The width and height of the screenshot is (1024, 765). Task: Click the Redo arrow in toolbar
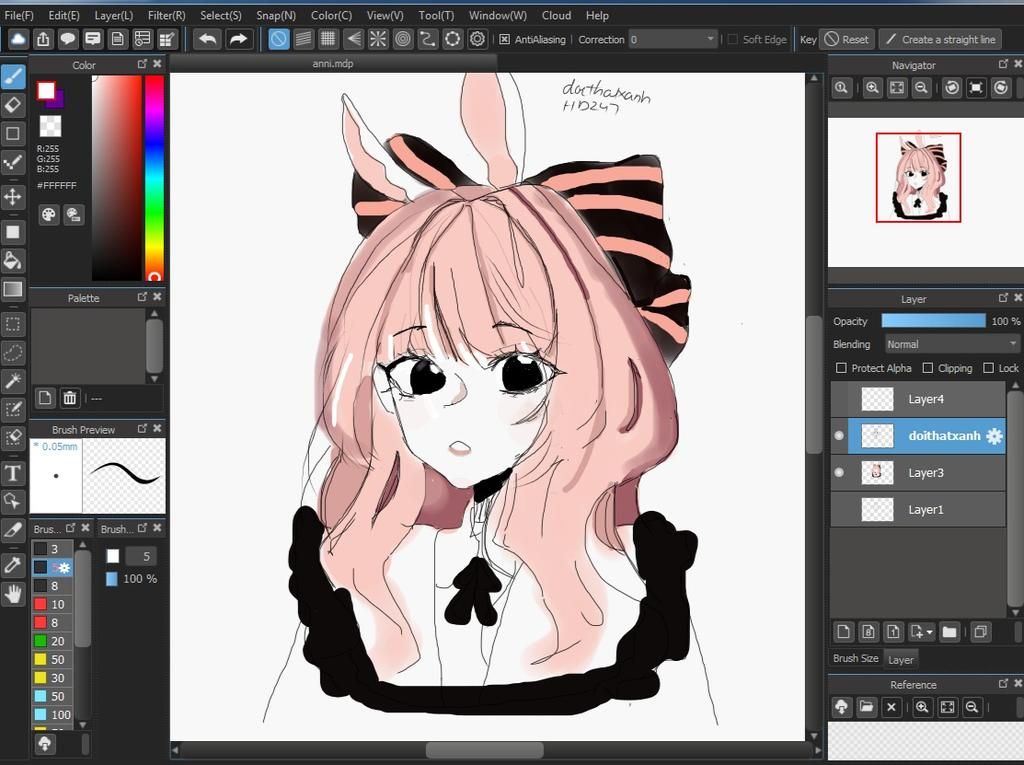(x=238, y=39)
